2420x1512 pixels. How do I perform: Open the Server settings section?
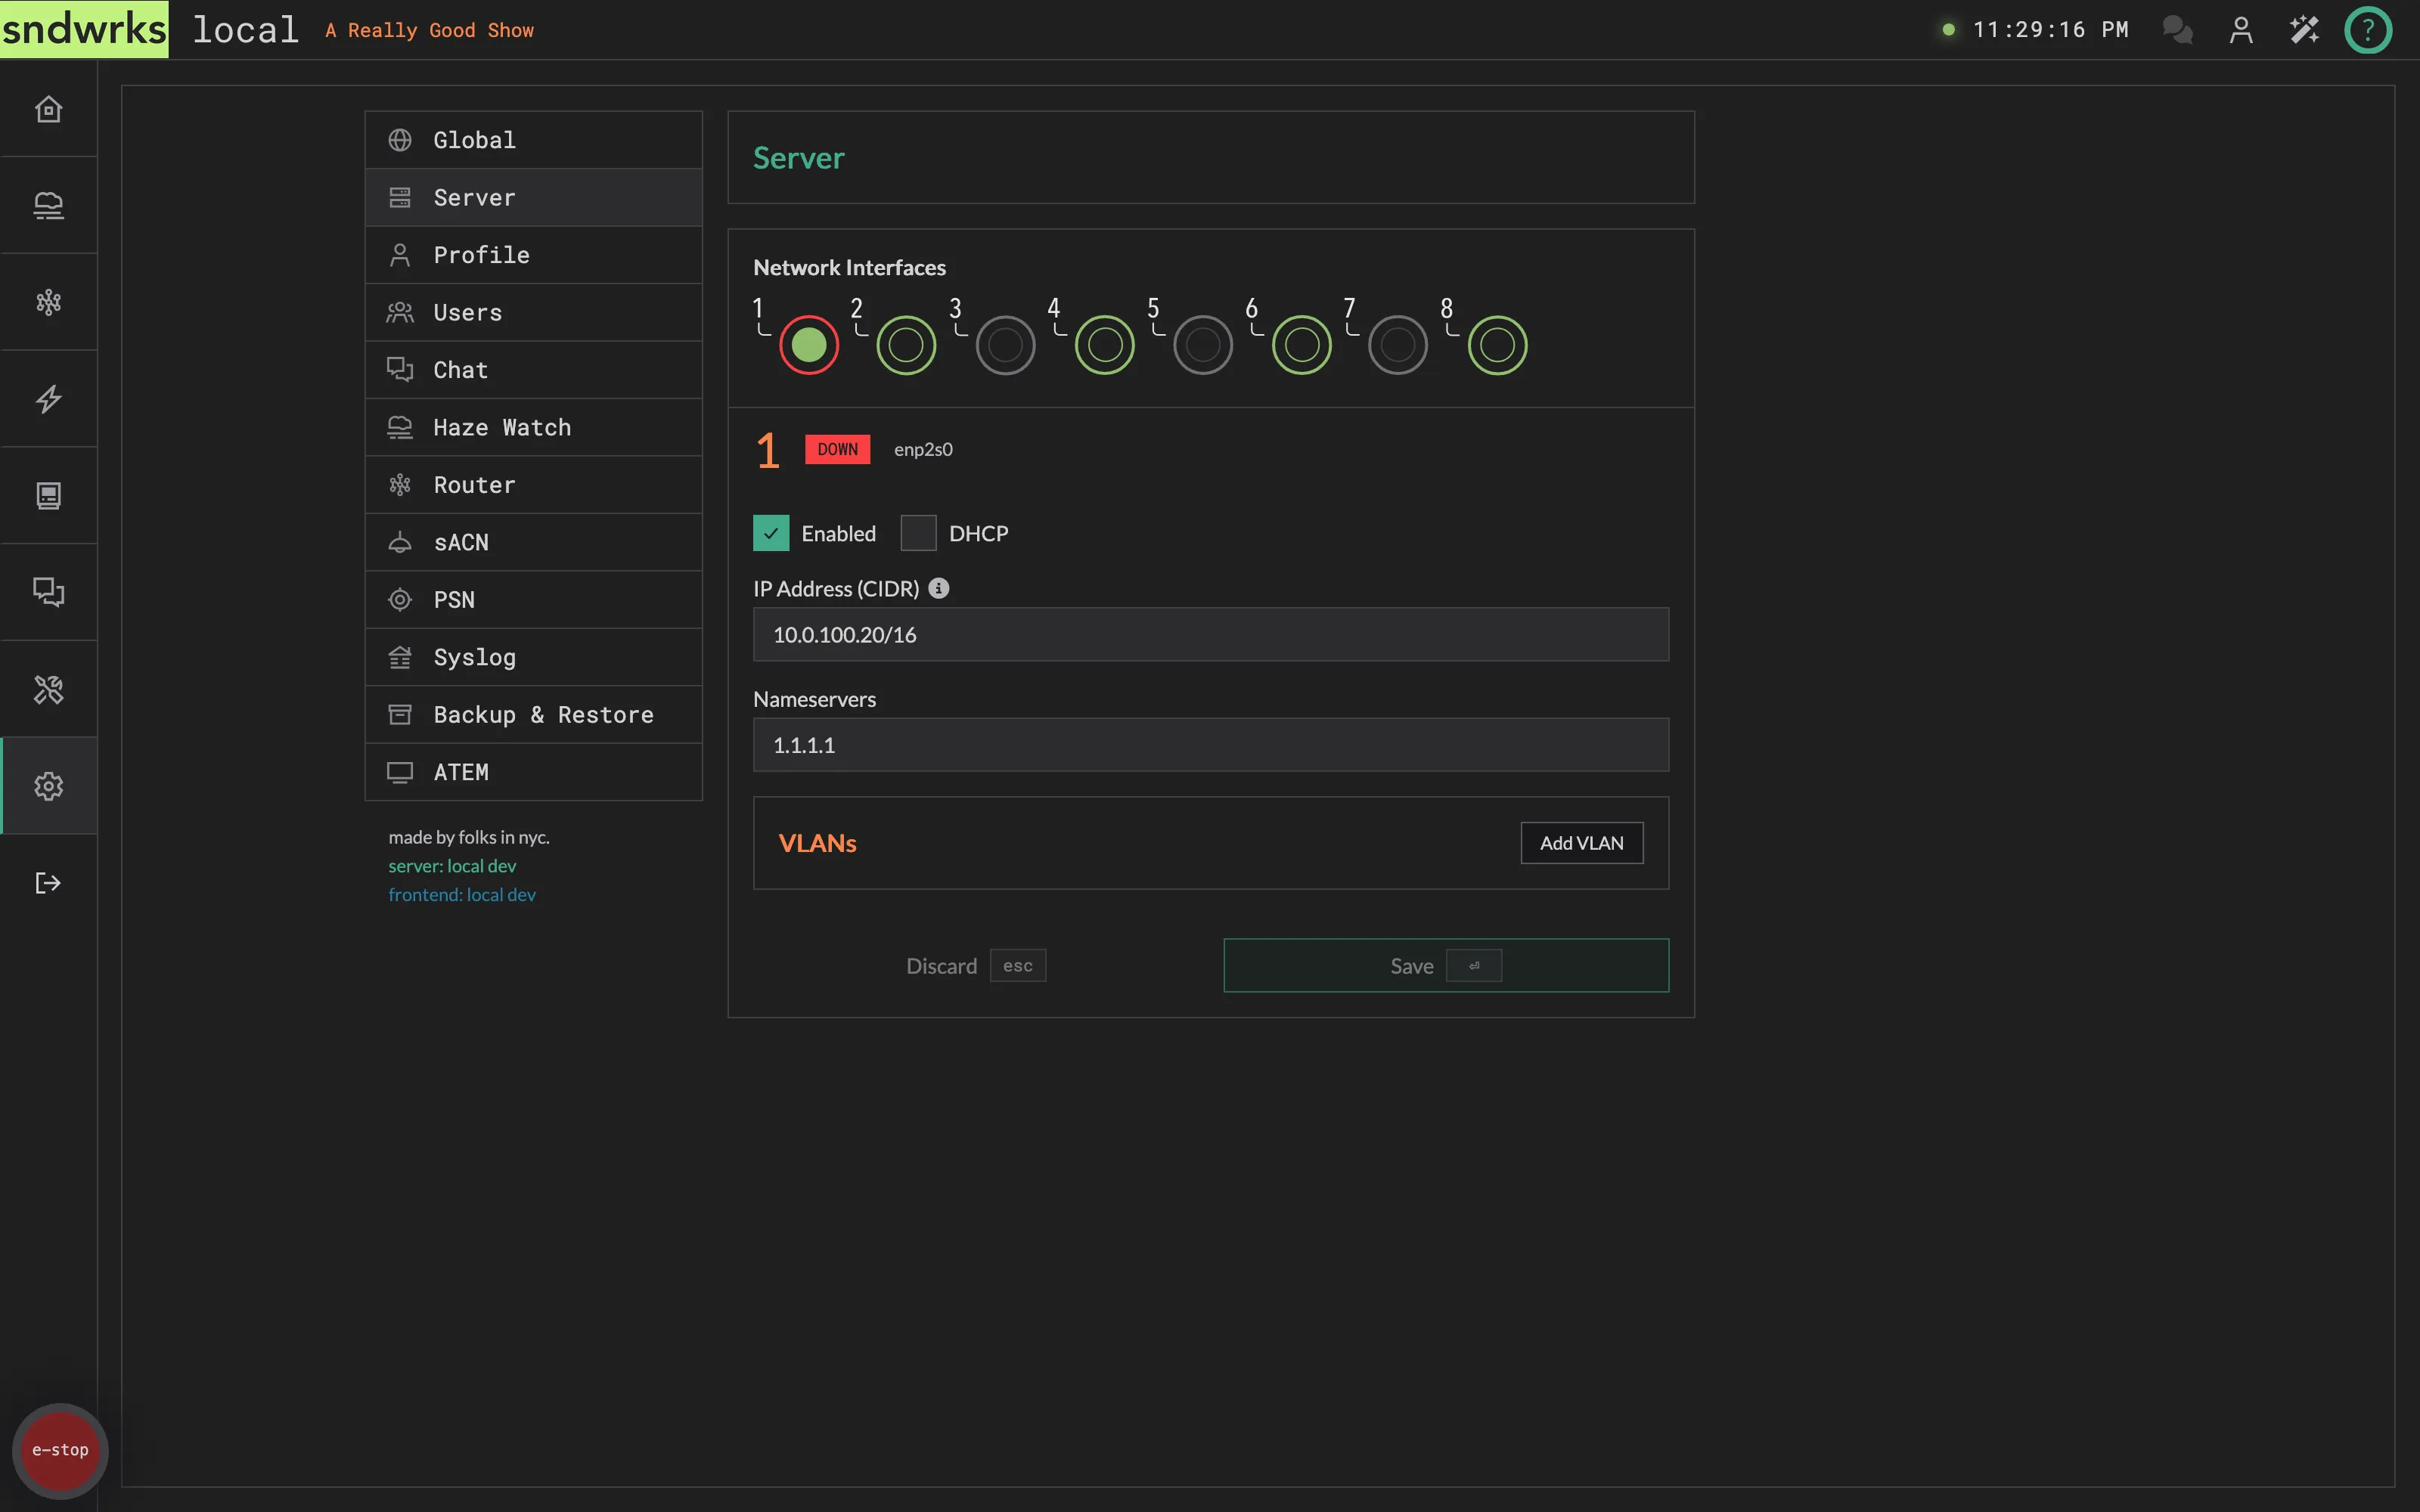click(x=534, y=197)
